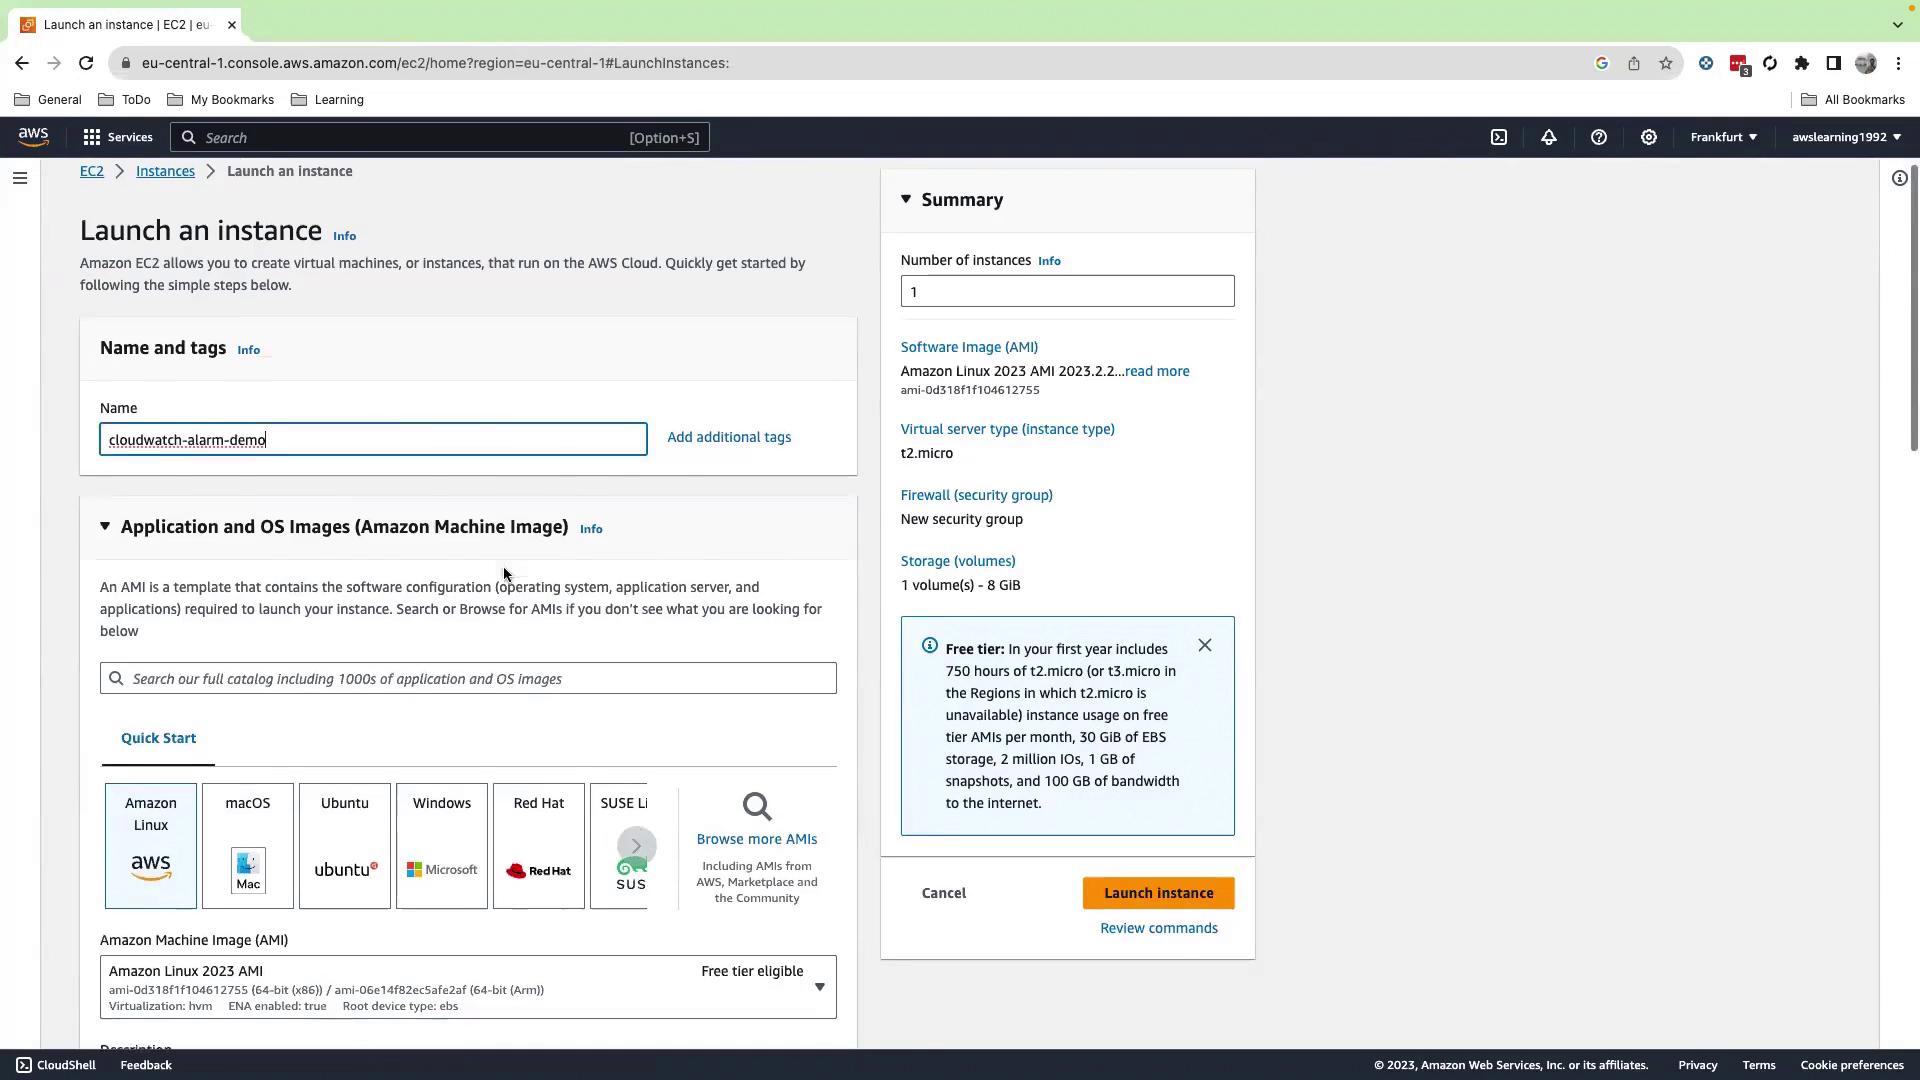Collapse the Application and OS Images section

coord(105,527)
